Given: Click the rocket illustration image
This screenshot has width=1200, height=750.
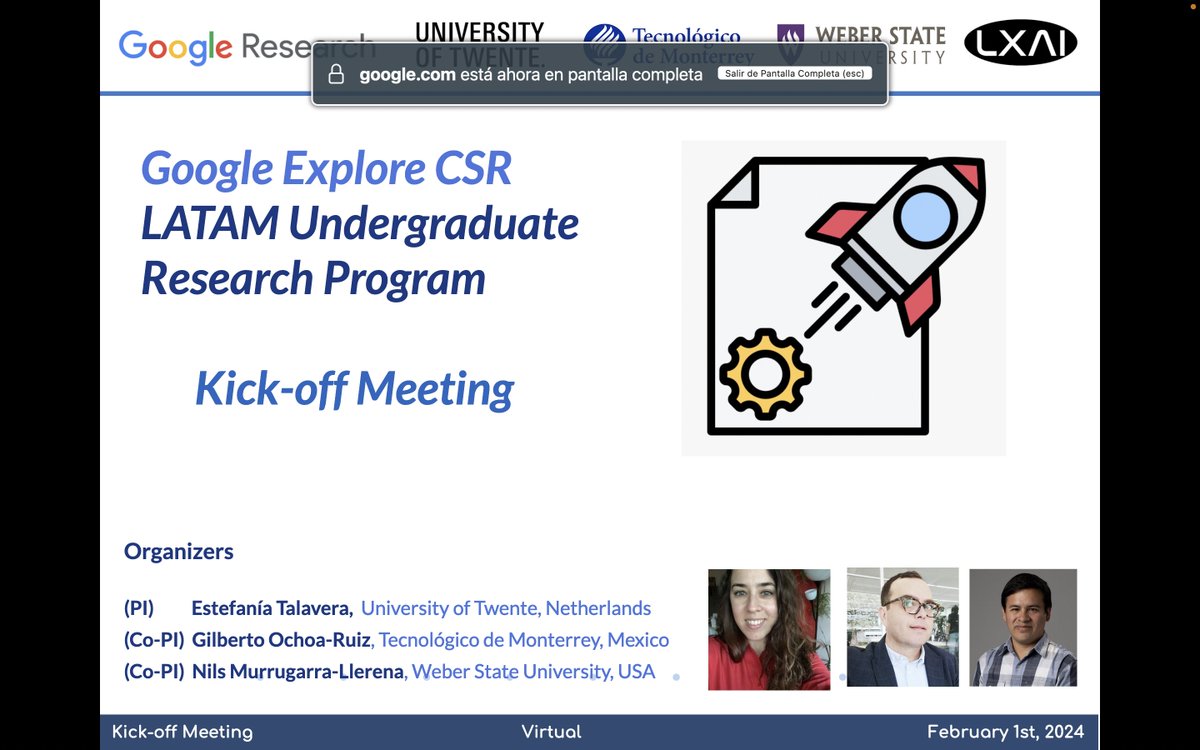Looking at the screenshot, I should point(844,298).
